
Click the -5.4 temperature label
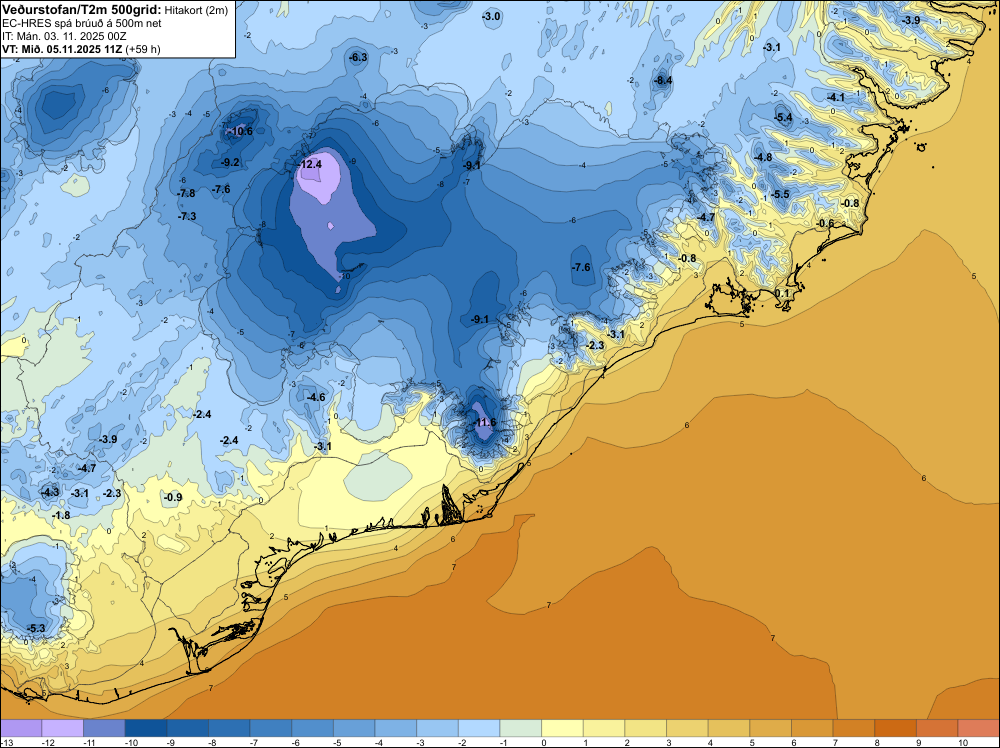click(783, 117)
